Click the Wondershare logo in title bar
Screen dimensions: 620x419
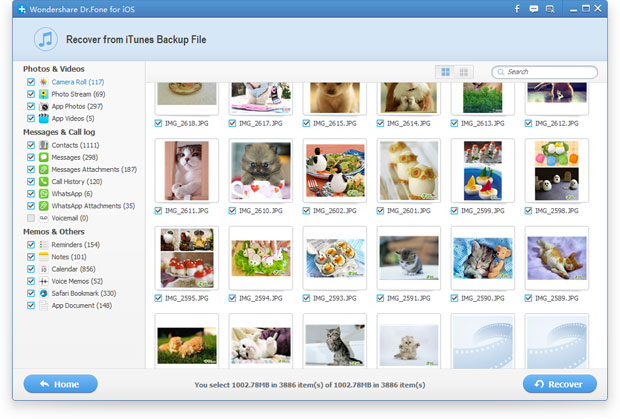click(22, 9)
